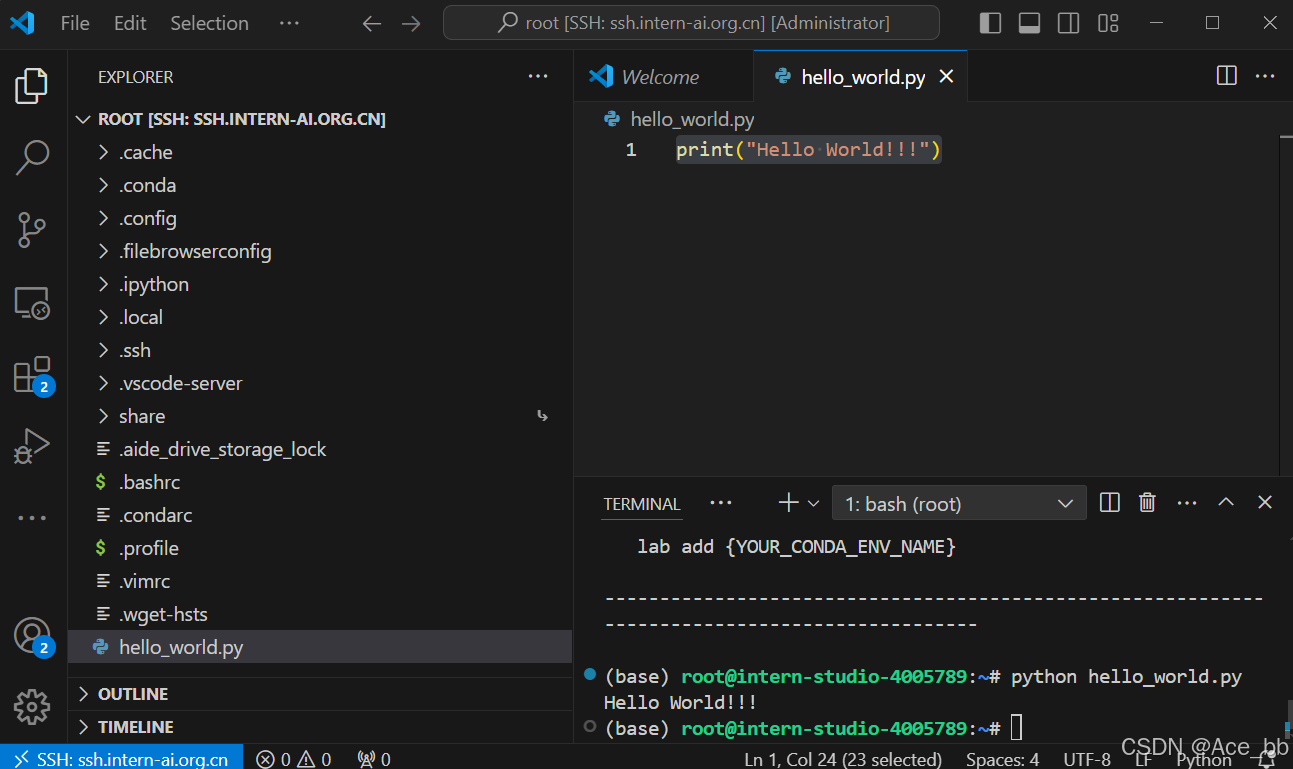Viewport: 1293px width, 769px height.
Task: Select hello_world.py in the file tree
Action: (320, 647)
